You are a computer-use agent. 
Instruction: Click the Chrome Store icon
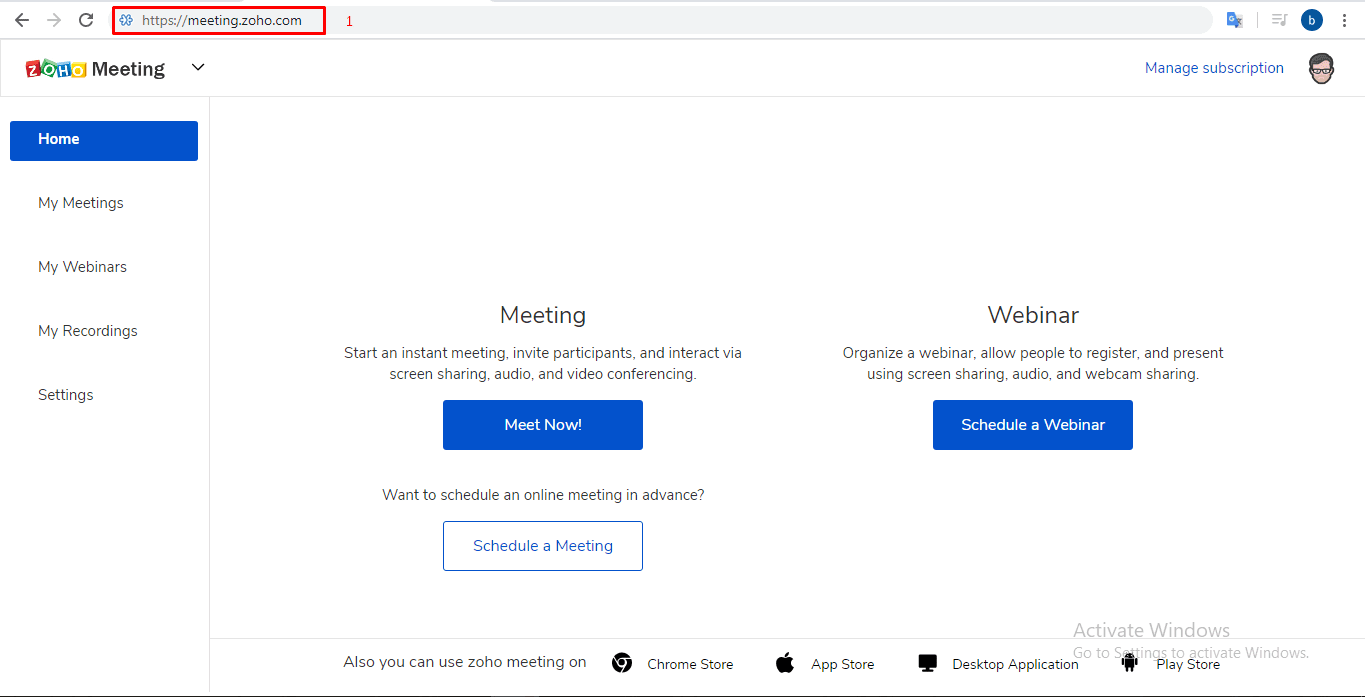(622, 663)
